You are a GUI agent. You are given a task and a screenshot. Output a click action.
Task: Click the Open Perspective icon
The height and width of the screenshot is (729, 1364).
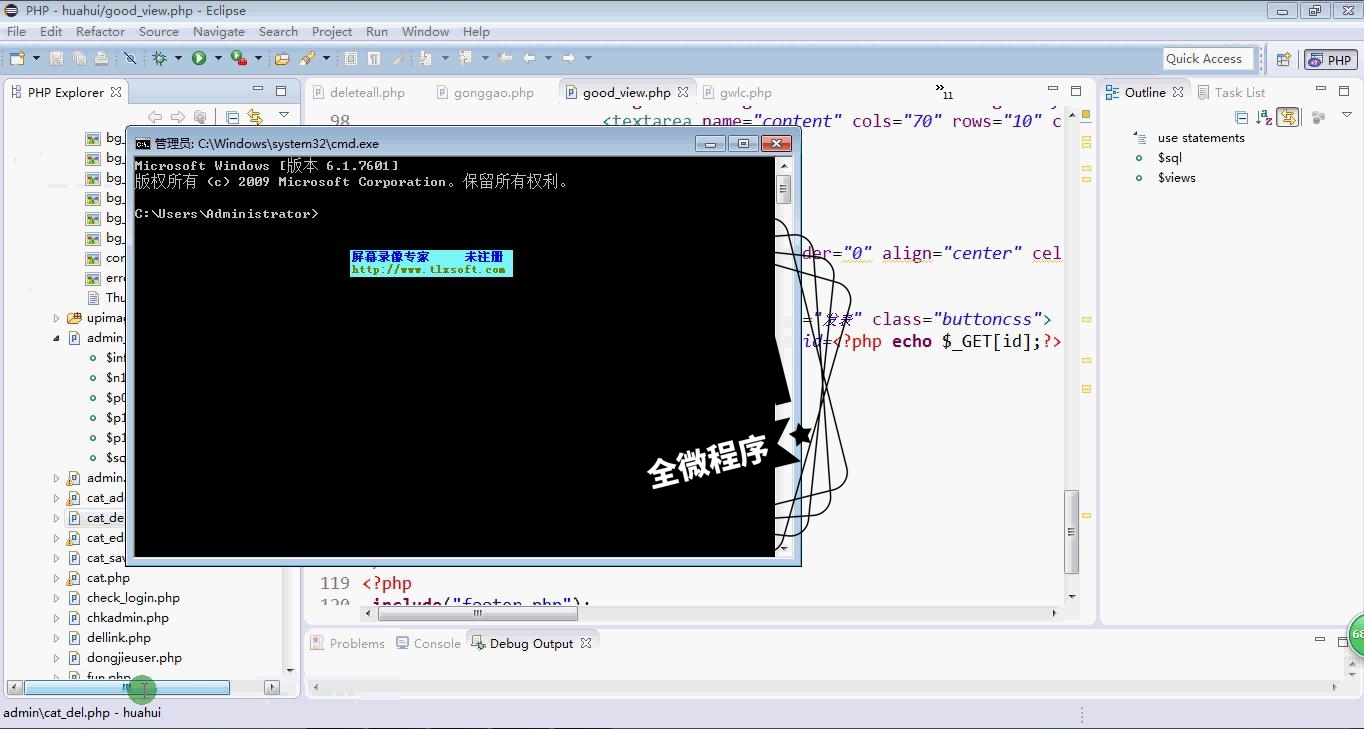click(1284, 60)
